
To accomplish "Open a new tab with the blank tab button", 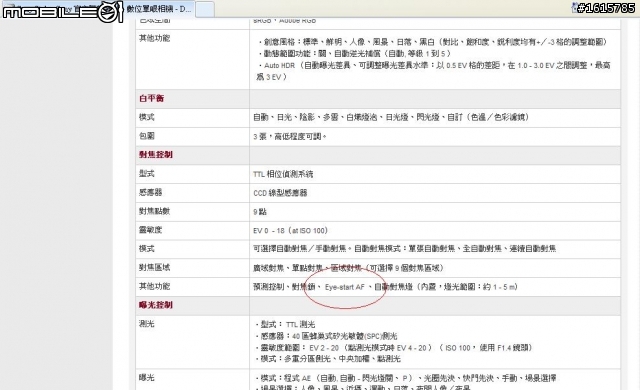I will tap(204, 9).
